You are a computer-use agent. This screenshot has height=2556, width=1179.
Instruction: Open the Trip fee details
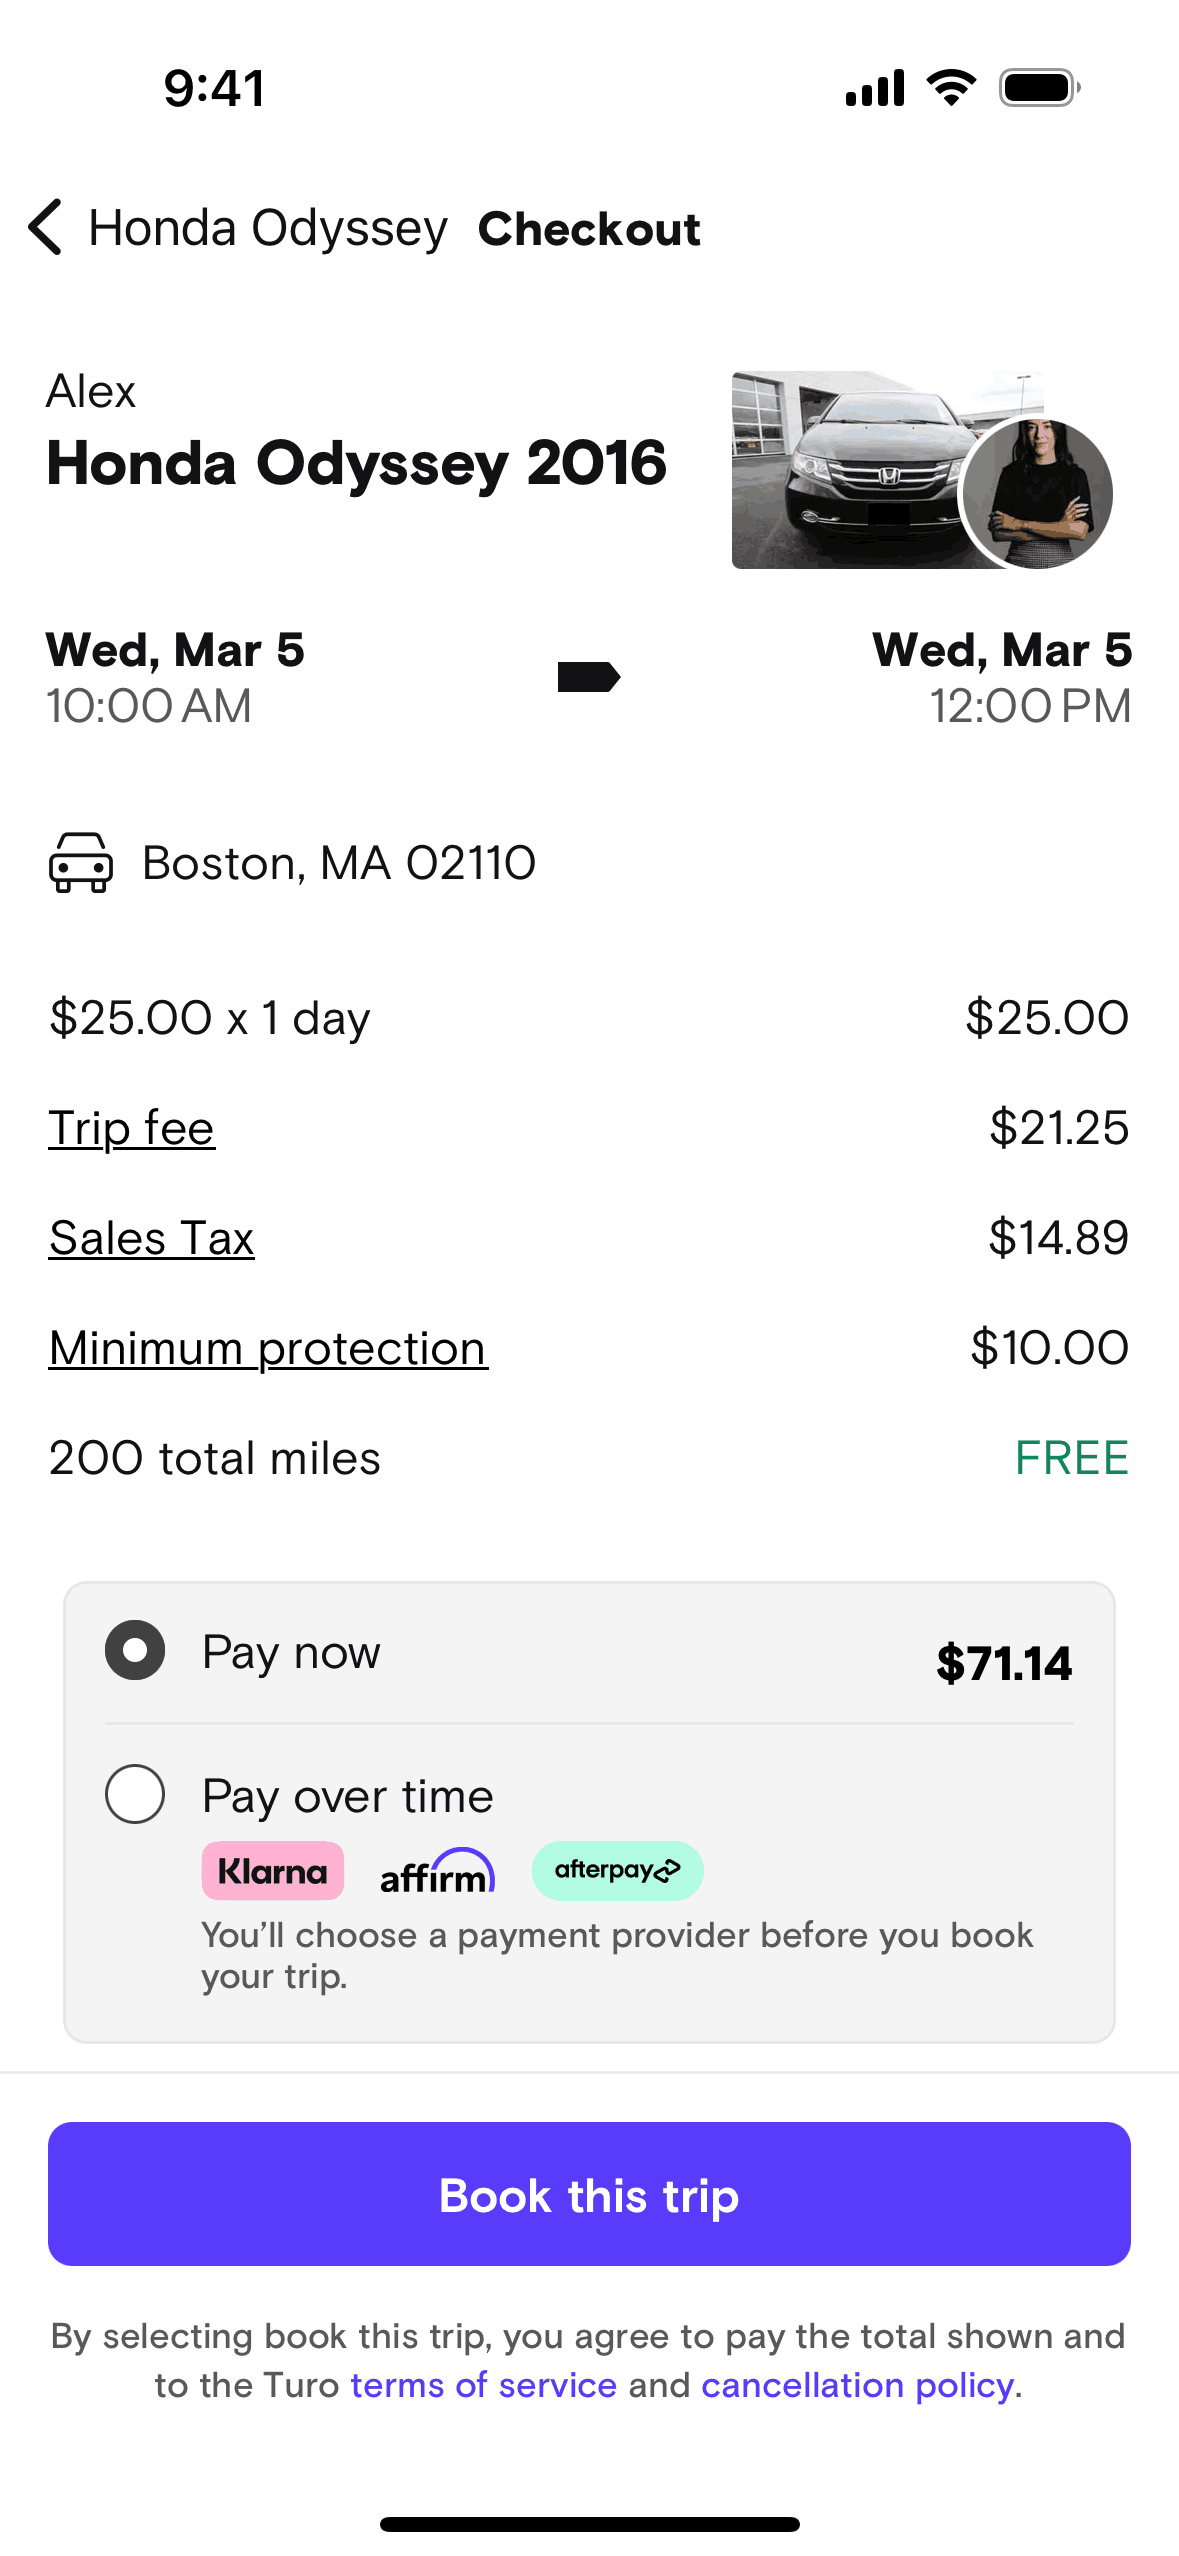[131, 1128]
